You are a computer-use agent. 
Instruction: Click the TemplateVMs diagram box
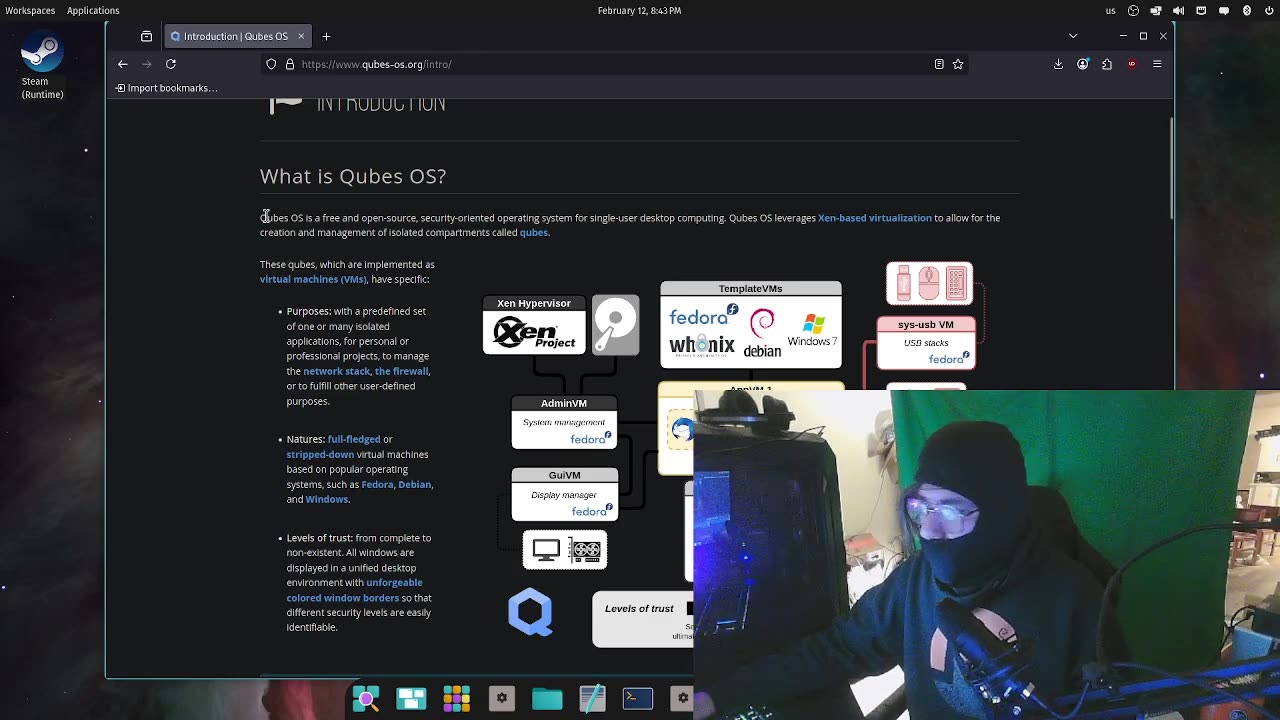(x=751, y=325)
